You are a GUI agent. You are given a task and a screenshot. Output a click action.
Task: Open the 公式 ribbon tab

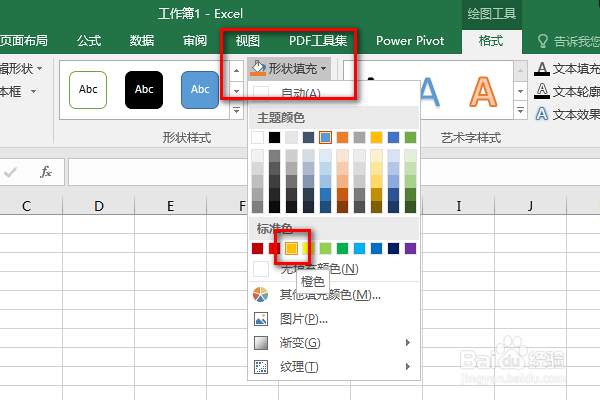pyautogui.click(x=89, y=41)
